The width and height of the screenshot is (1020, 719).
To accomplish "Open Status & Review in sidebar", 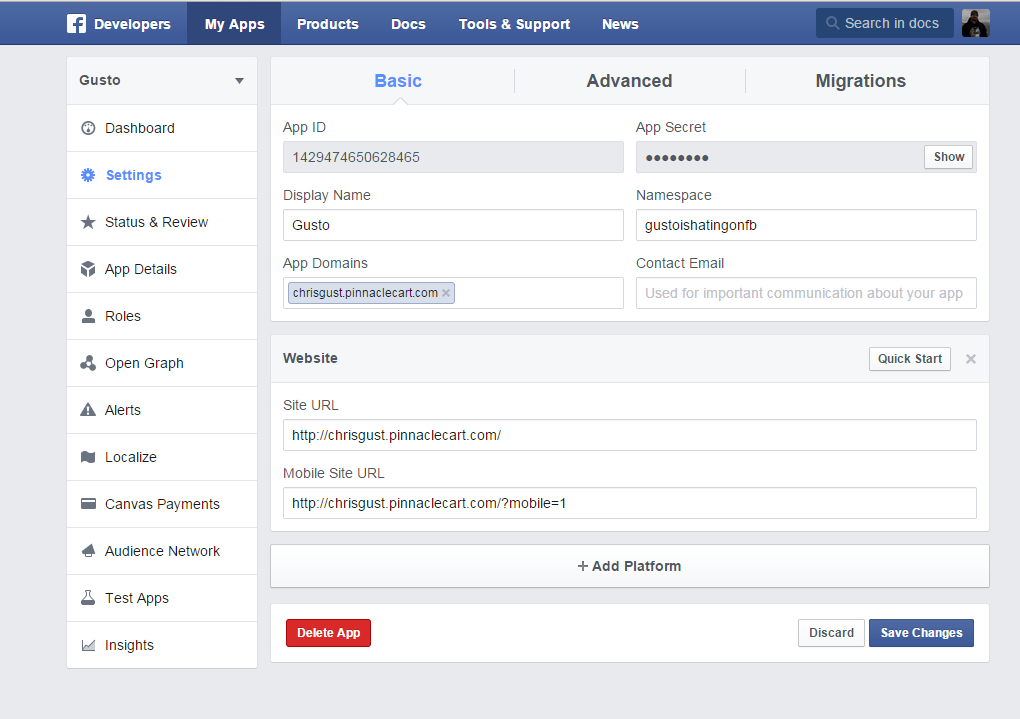I will (x=162, y=222).
